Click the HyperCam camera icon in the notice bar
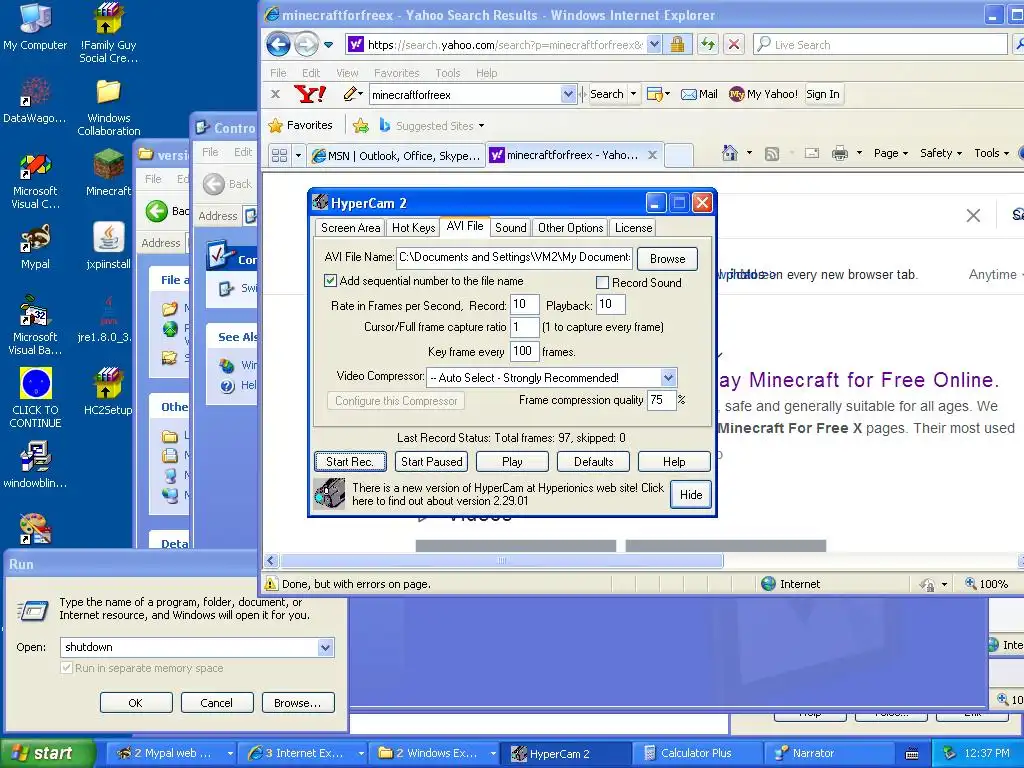The image size is (1024, 768). point(329,494)
